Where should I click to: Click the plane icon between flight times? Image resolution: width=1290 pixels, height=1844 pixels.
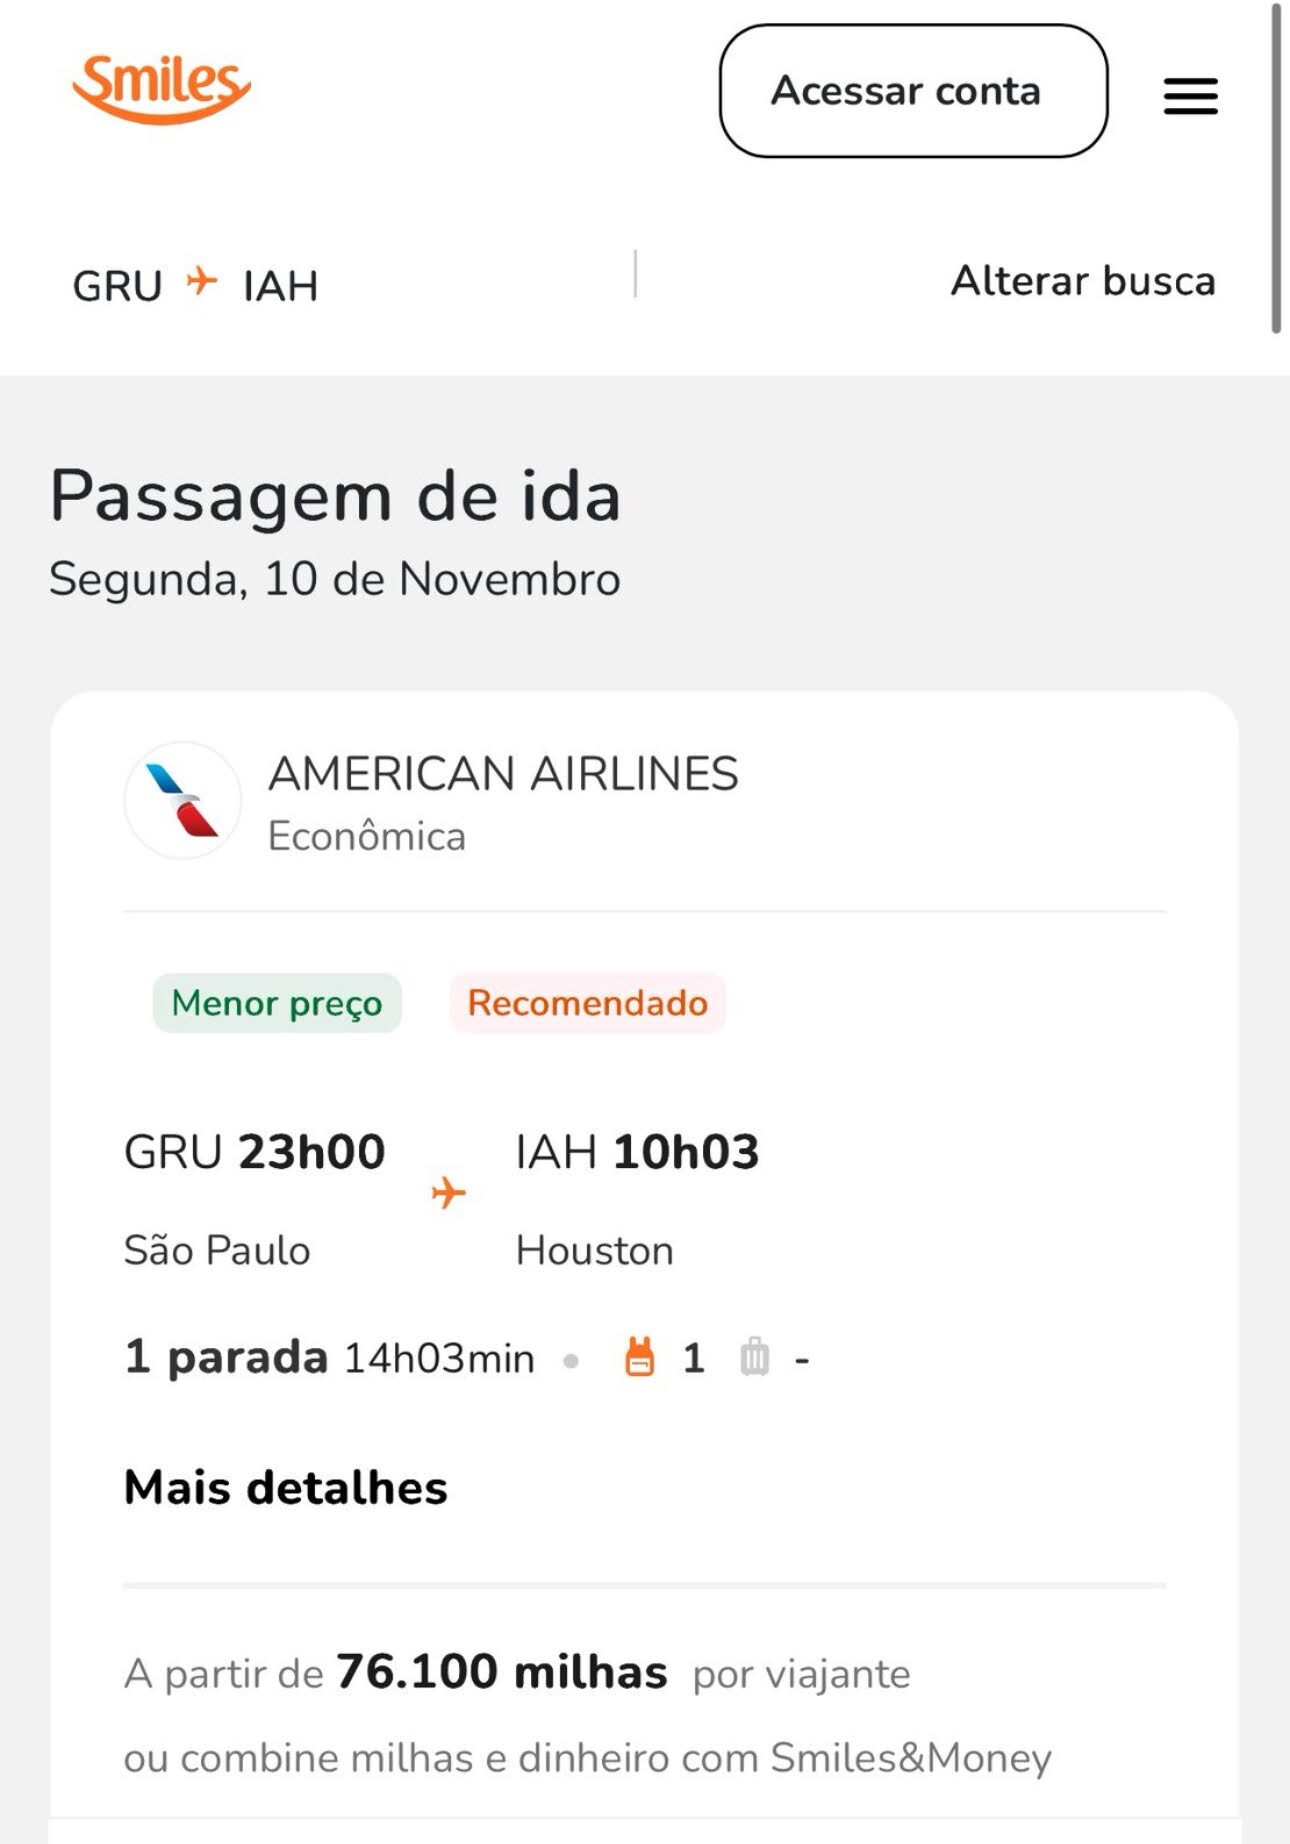pos(449,1192)
